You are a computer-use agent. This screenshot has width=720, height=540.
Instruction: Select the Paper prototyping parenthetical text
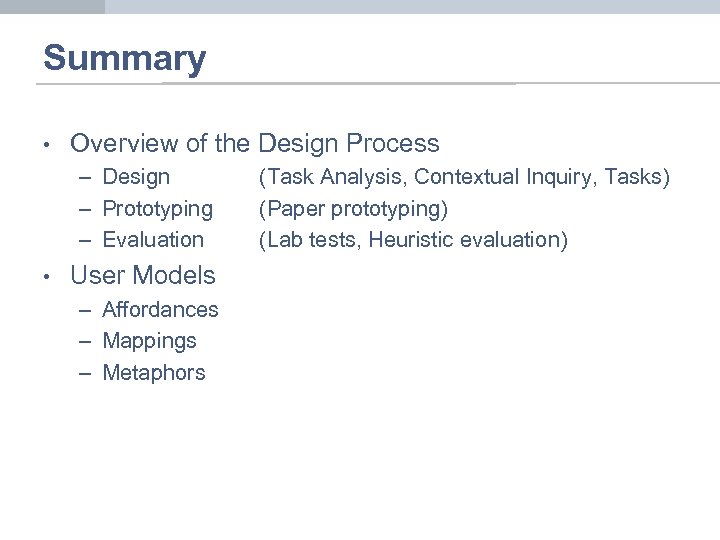point(354,209)
